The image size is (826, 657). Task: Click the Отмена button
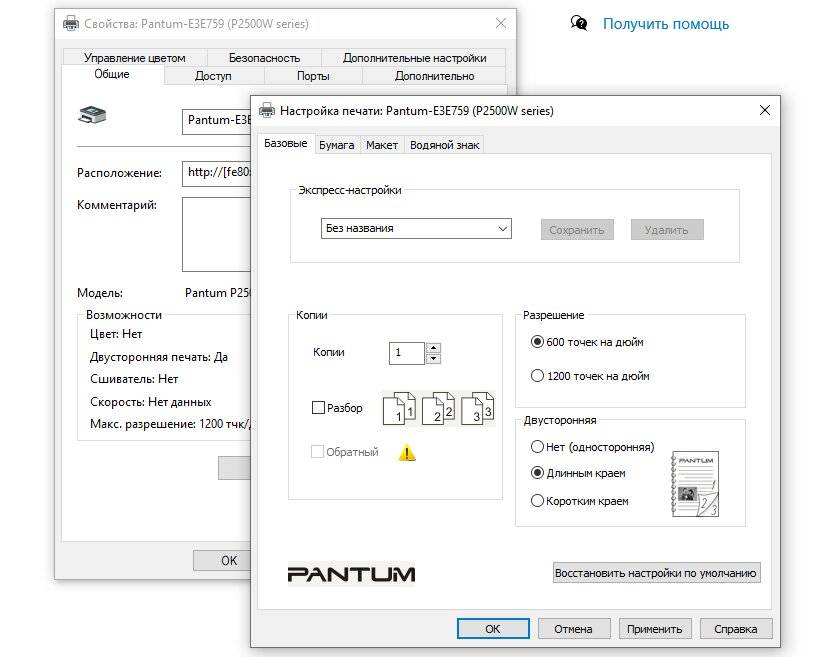click(574, 629)
